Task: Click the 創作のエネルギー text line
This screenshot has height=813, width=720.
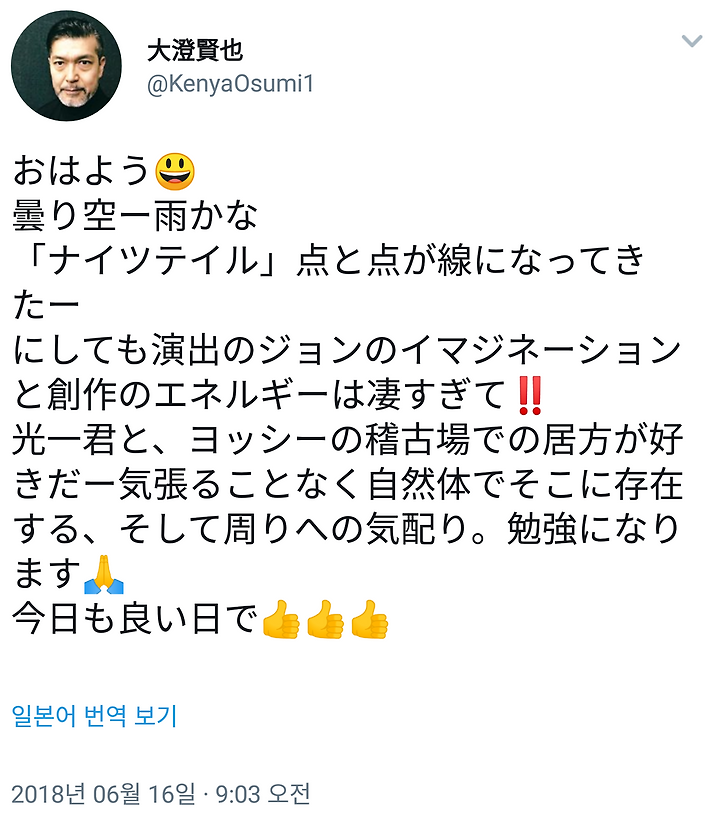Action: click(x=264, y=395)
